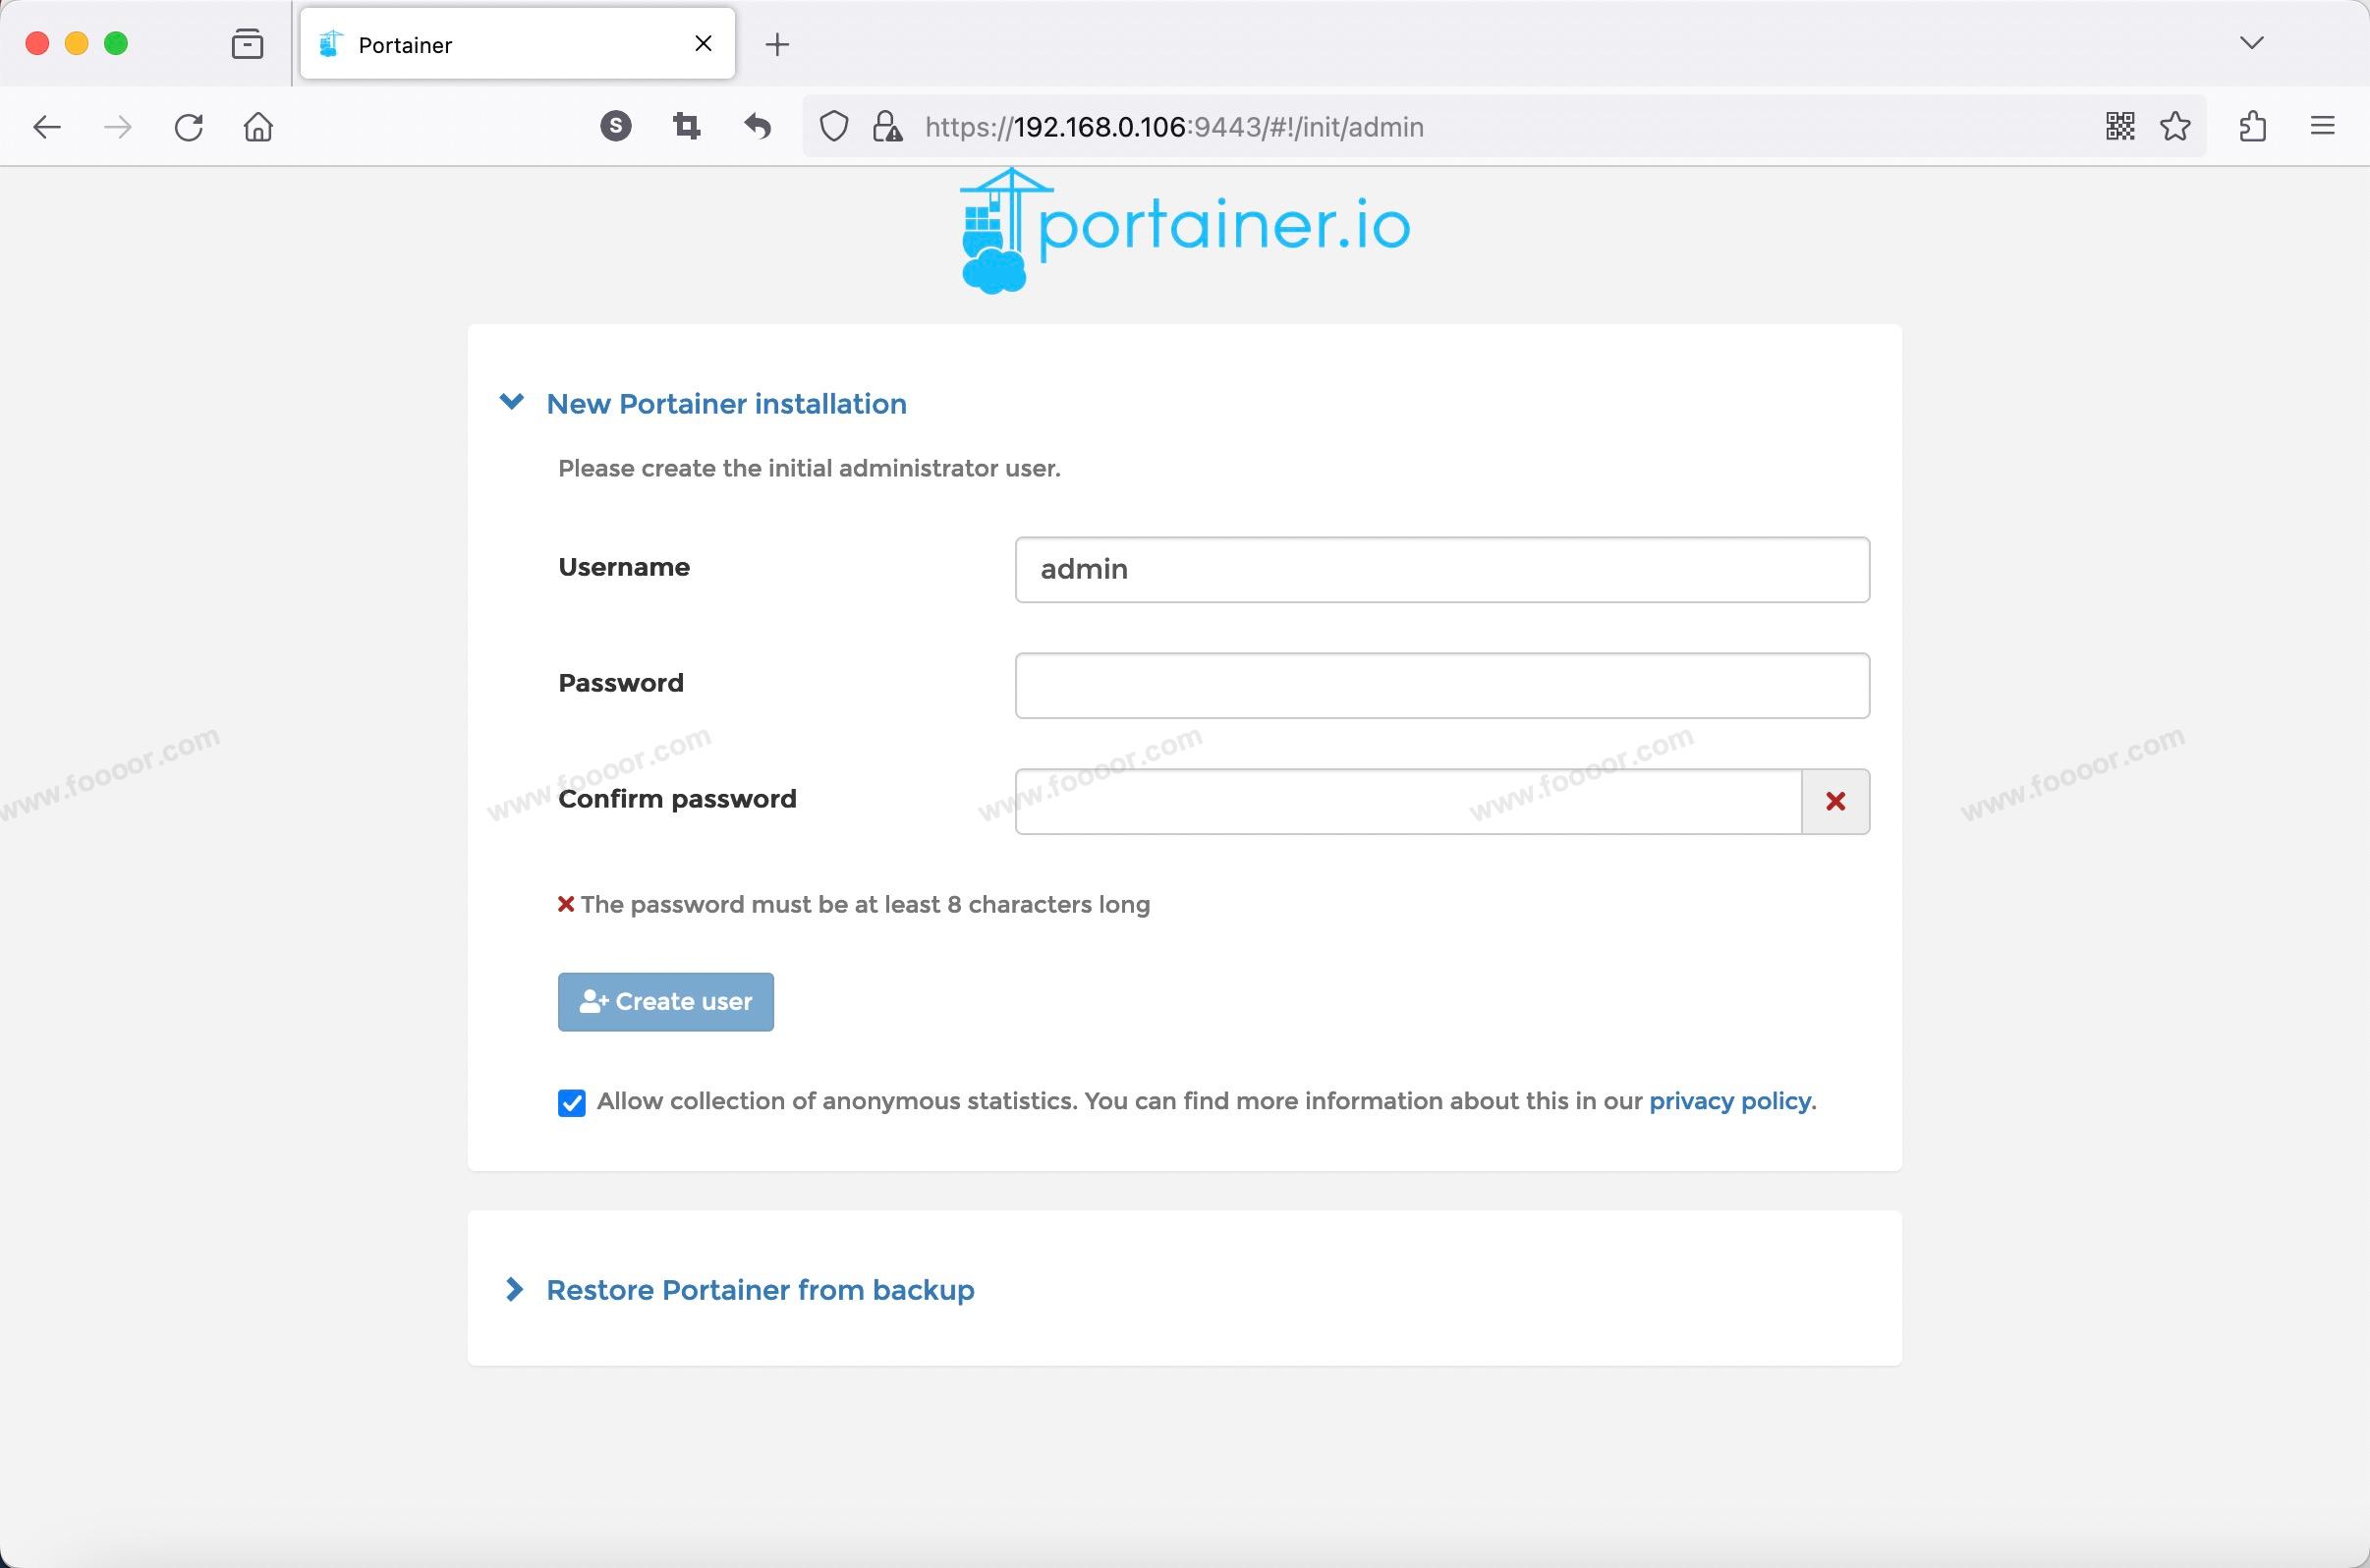This screenshot has height=1568, width=2370.
Task: Open the extensions puzzle icon
Action: tap(2252, 126)
